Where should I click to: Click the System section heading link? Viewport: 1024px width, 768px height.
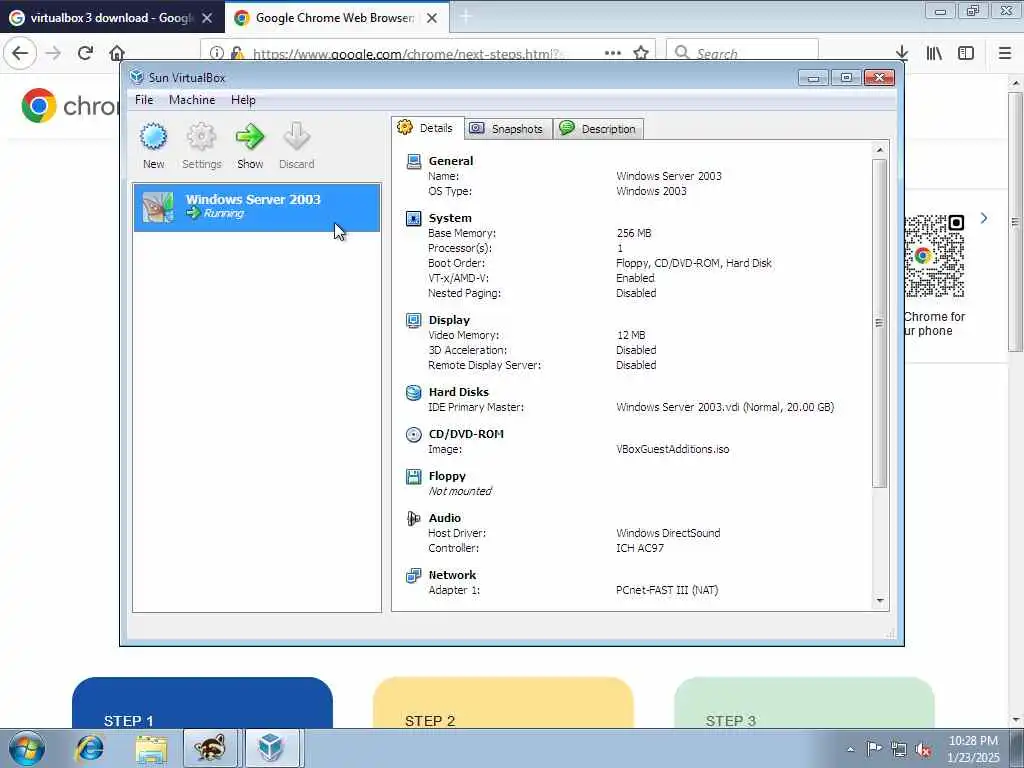coord(450,218)
